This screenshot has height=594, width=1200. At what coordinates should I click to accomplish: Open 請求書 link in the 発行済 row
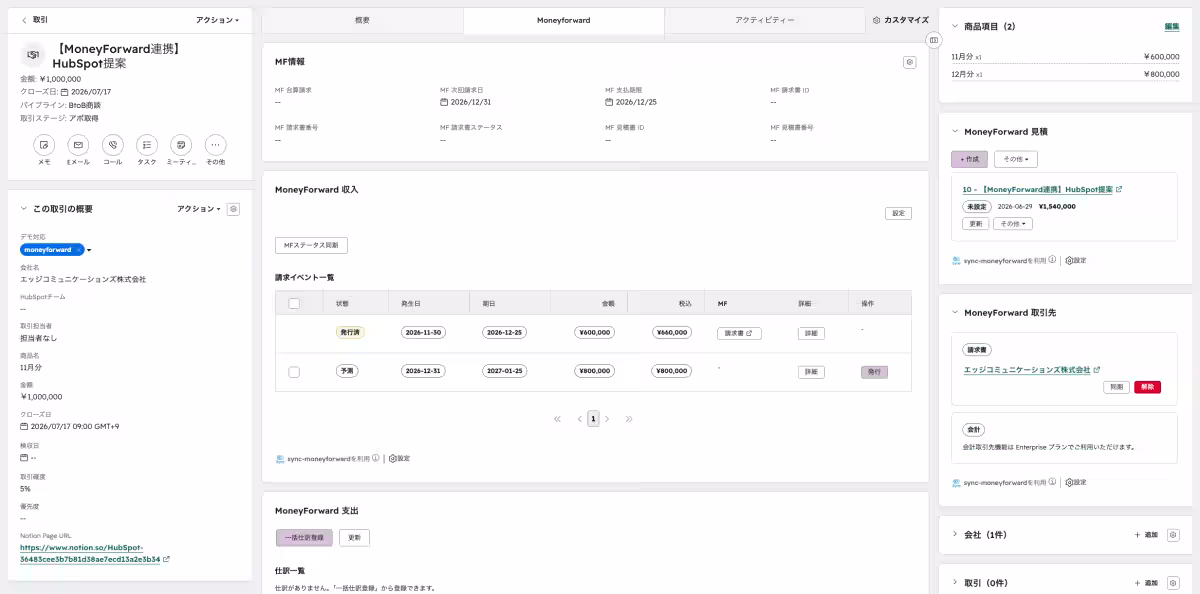point(739,333)
